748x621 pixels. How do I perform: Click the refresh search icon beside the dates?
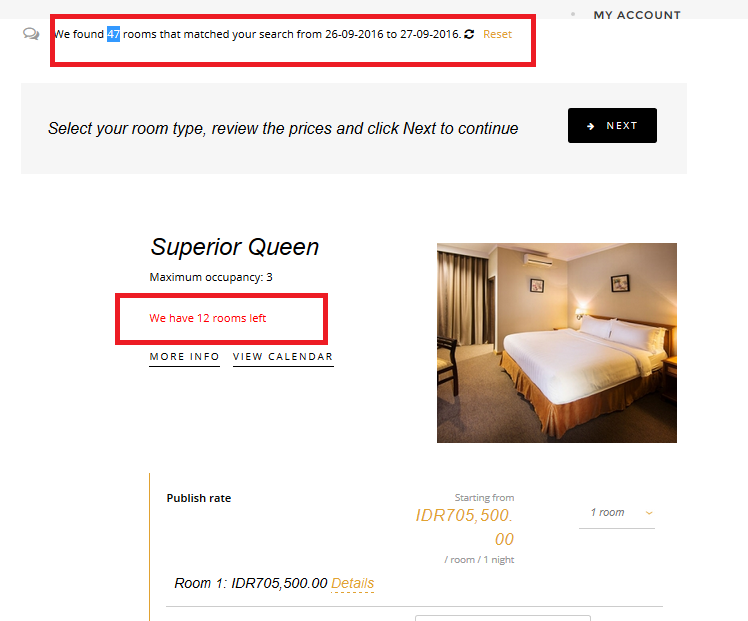click(x=469, y=34)
